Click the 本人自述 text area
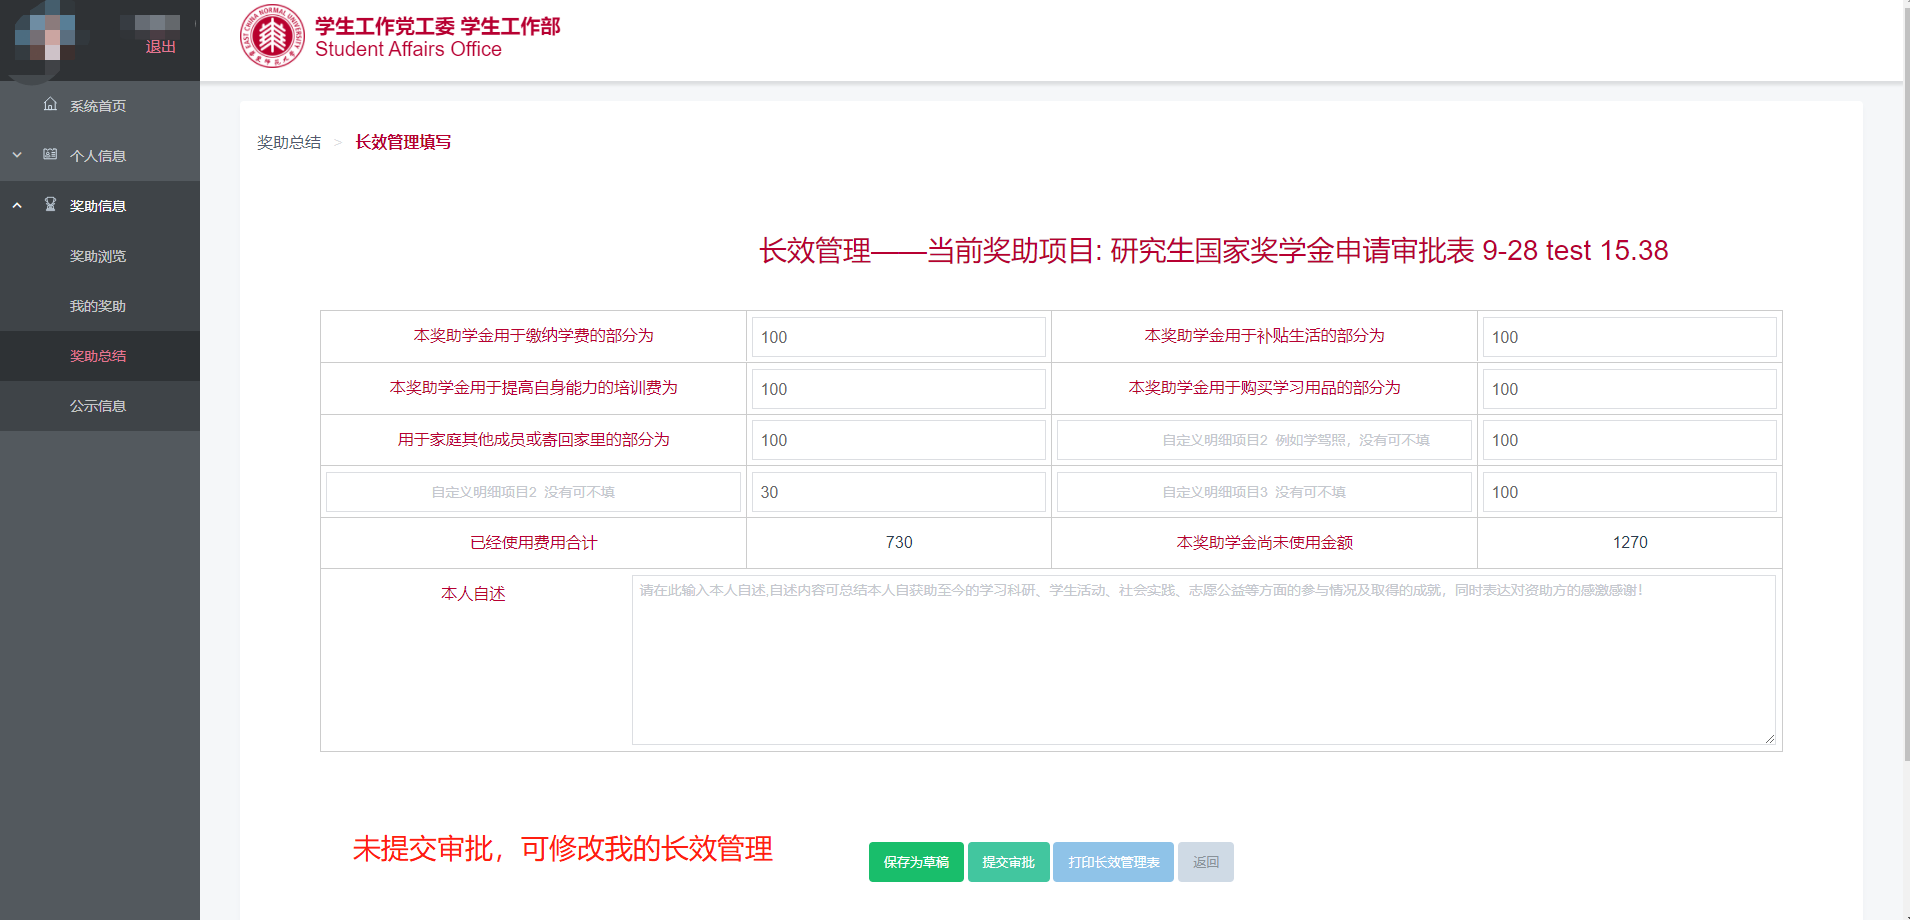This screenshot has height=920, width=1910. coord(1203,660)
